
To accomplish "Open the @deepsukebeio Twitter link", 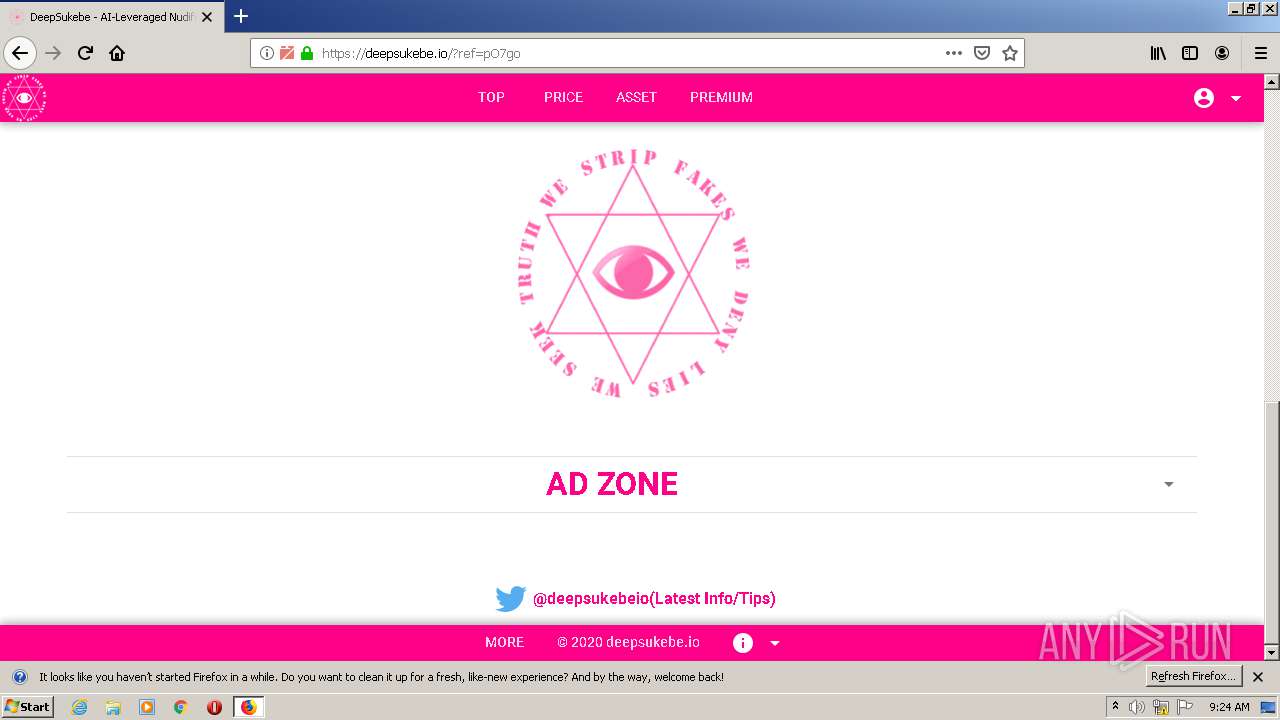I will (x=654, y=599).
